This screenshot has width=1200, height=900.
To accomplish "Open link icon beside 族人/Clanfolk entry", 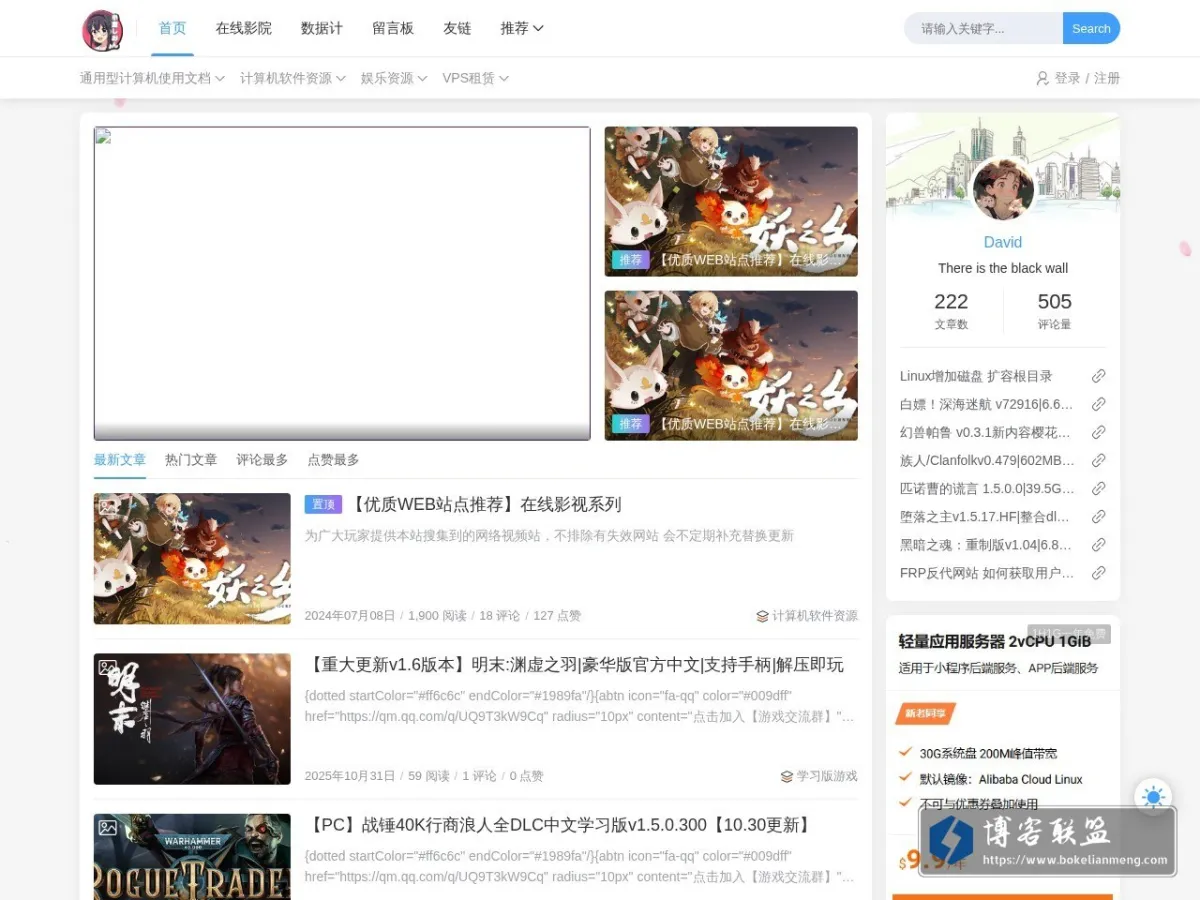I will pos(1098,460).
